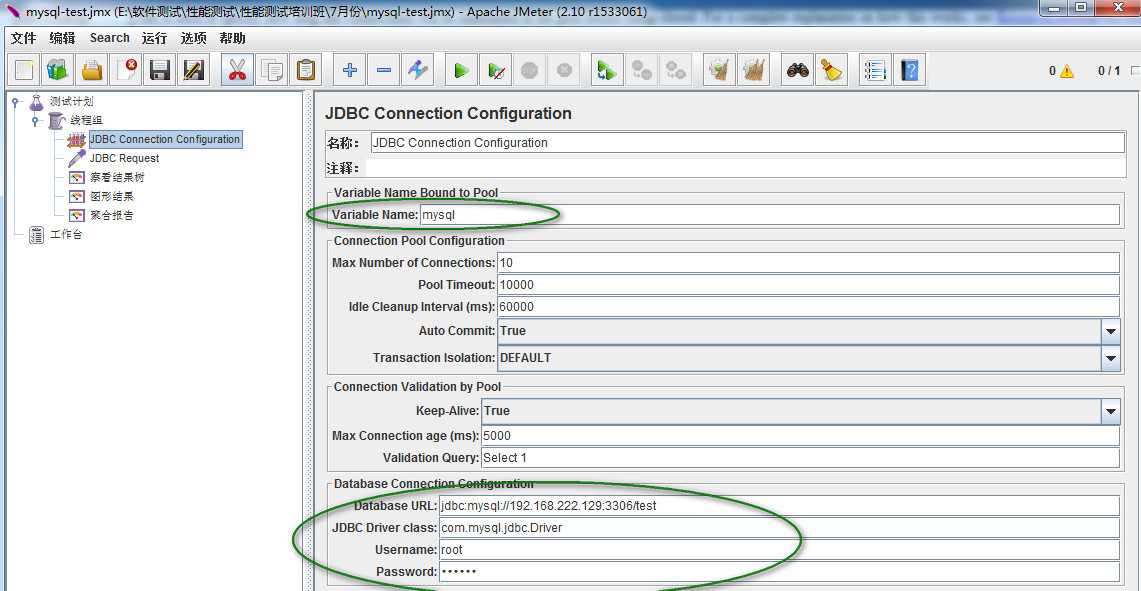
Task: Click the Variable Name field
Action: (x=770, y=215)
